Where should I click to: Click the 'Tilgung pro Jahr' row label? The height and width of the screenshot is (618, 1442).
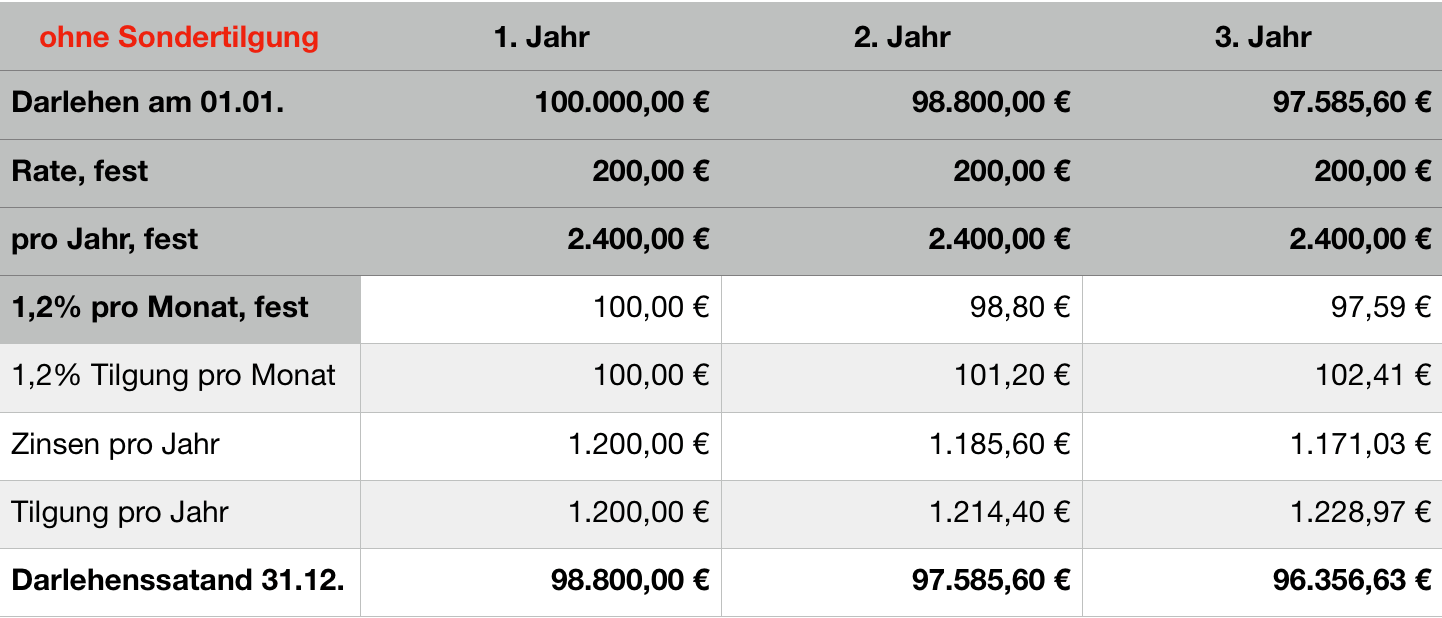pos(120,512)
